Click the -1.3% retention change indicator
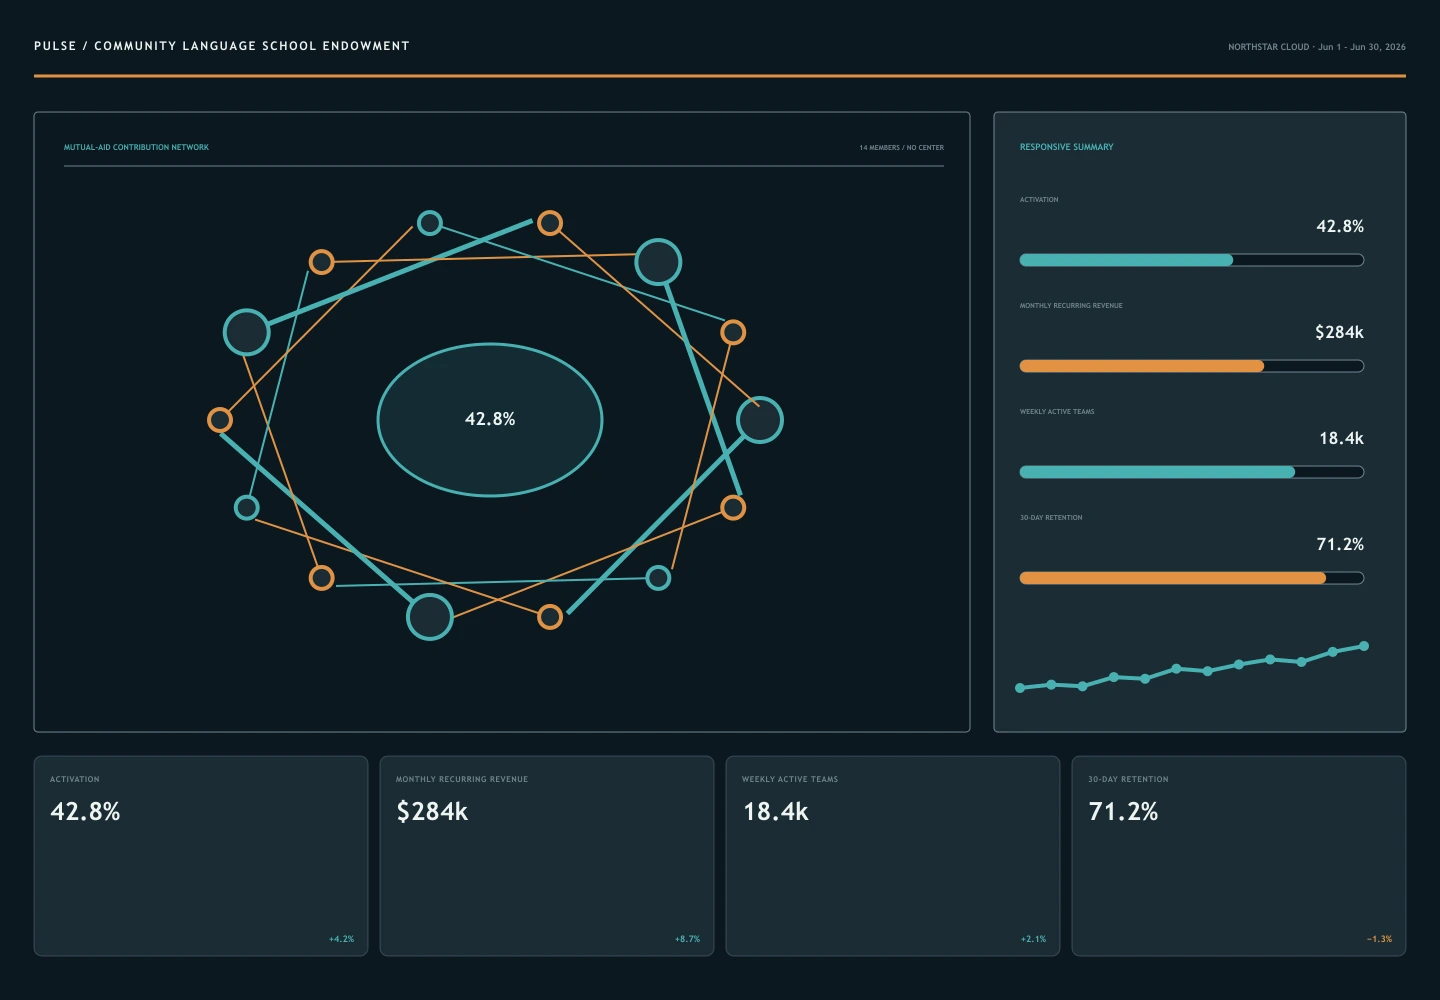 tap(1379, 939)
